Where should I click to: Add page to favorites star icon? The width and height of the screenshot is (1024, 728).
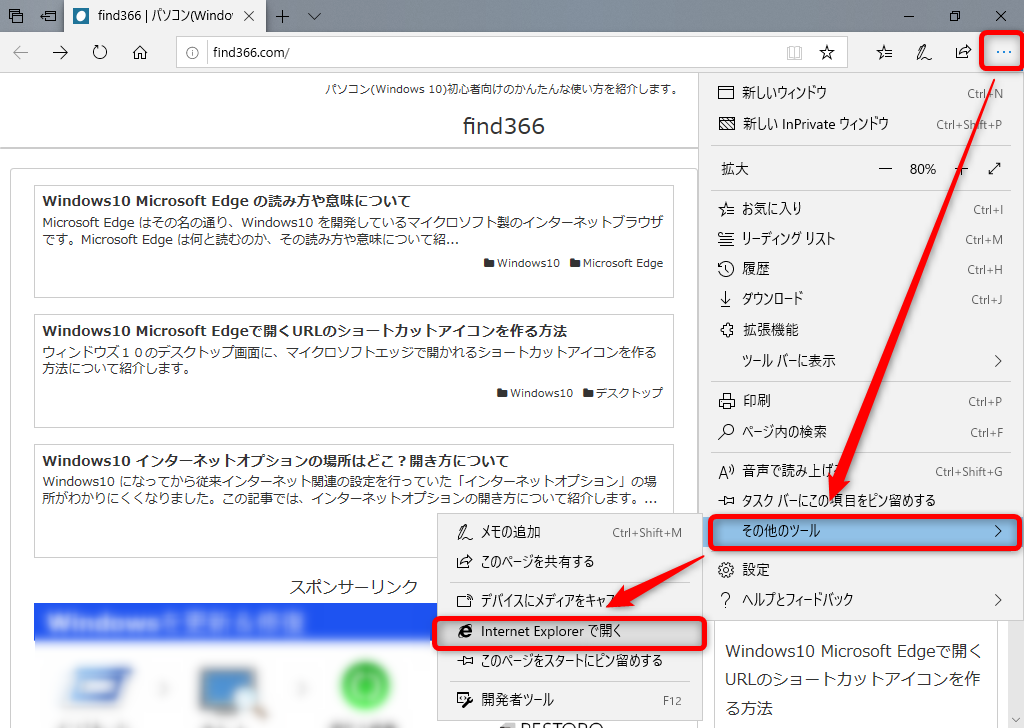point(827,52)
